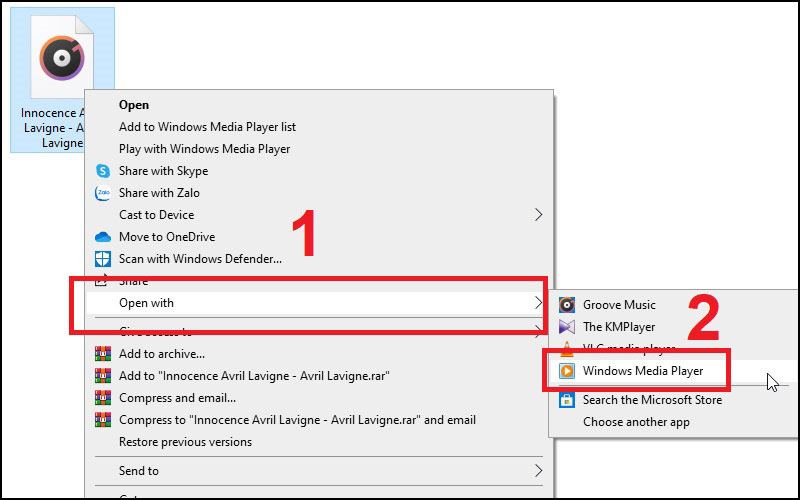Choose Open from the context menu
This screenshot has height=500, width=800.
[x=319, y=105]
